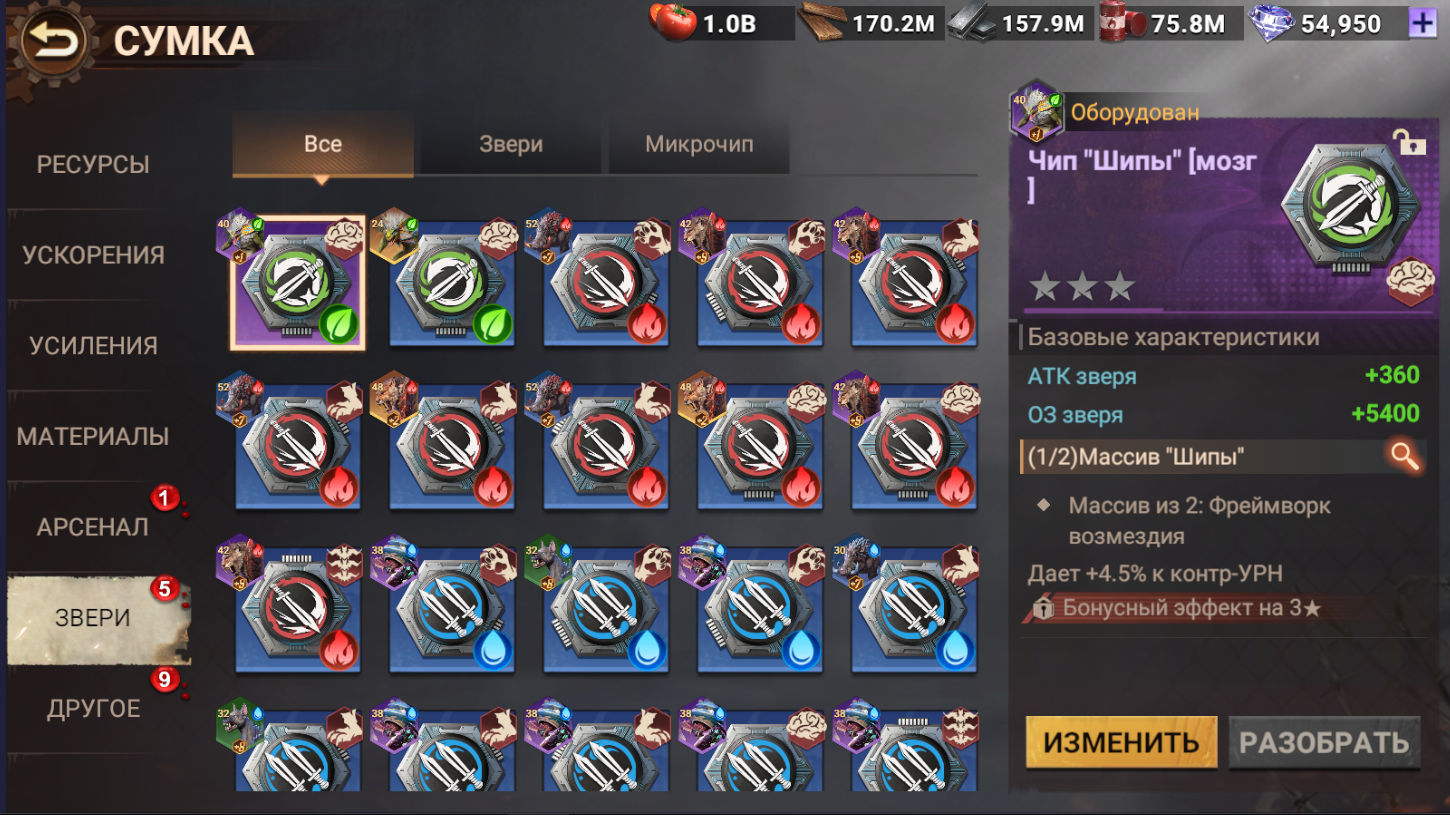1450x815 pixels.
Task: Open the Арсенал category in sidebar
Action: tap(93, 526)
